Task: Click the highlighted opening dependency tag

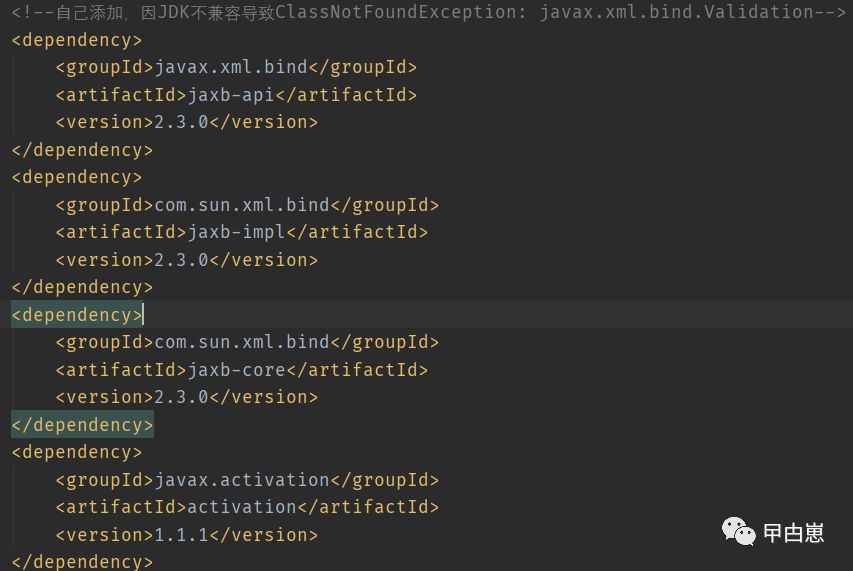Action: (x=77, y=315)
